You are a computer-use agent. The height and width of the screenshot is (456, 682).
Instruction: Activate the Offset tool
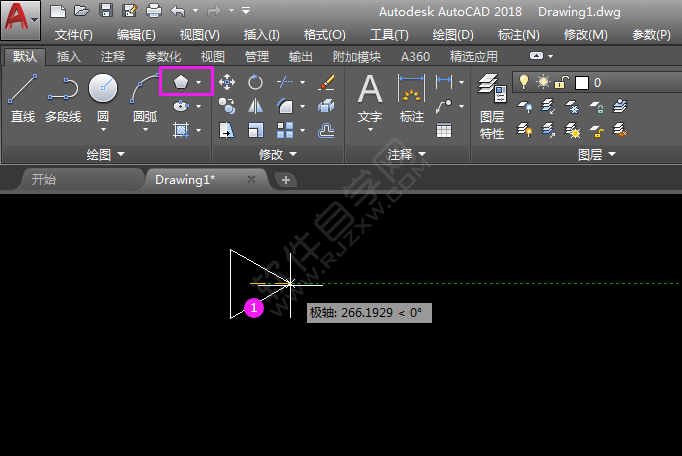click(326, 130)
